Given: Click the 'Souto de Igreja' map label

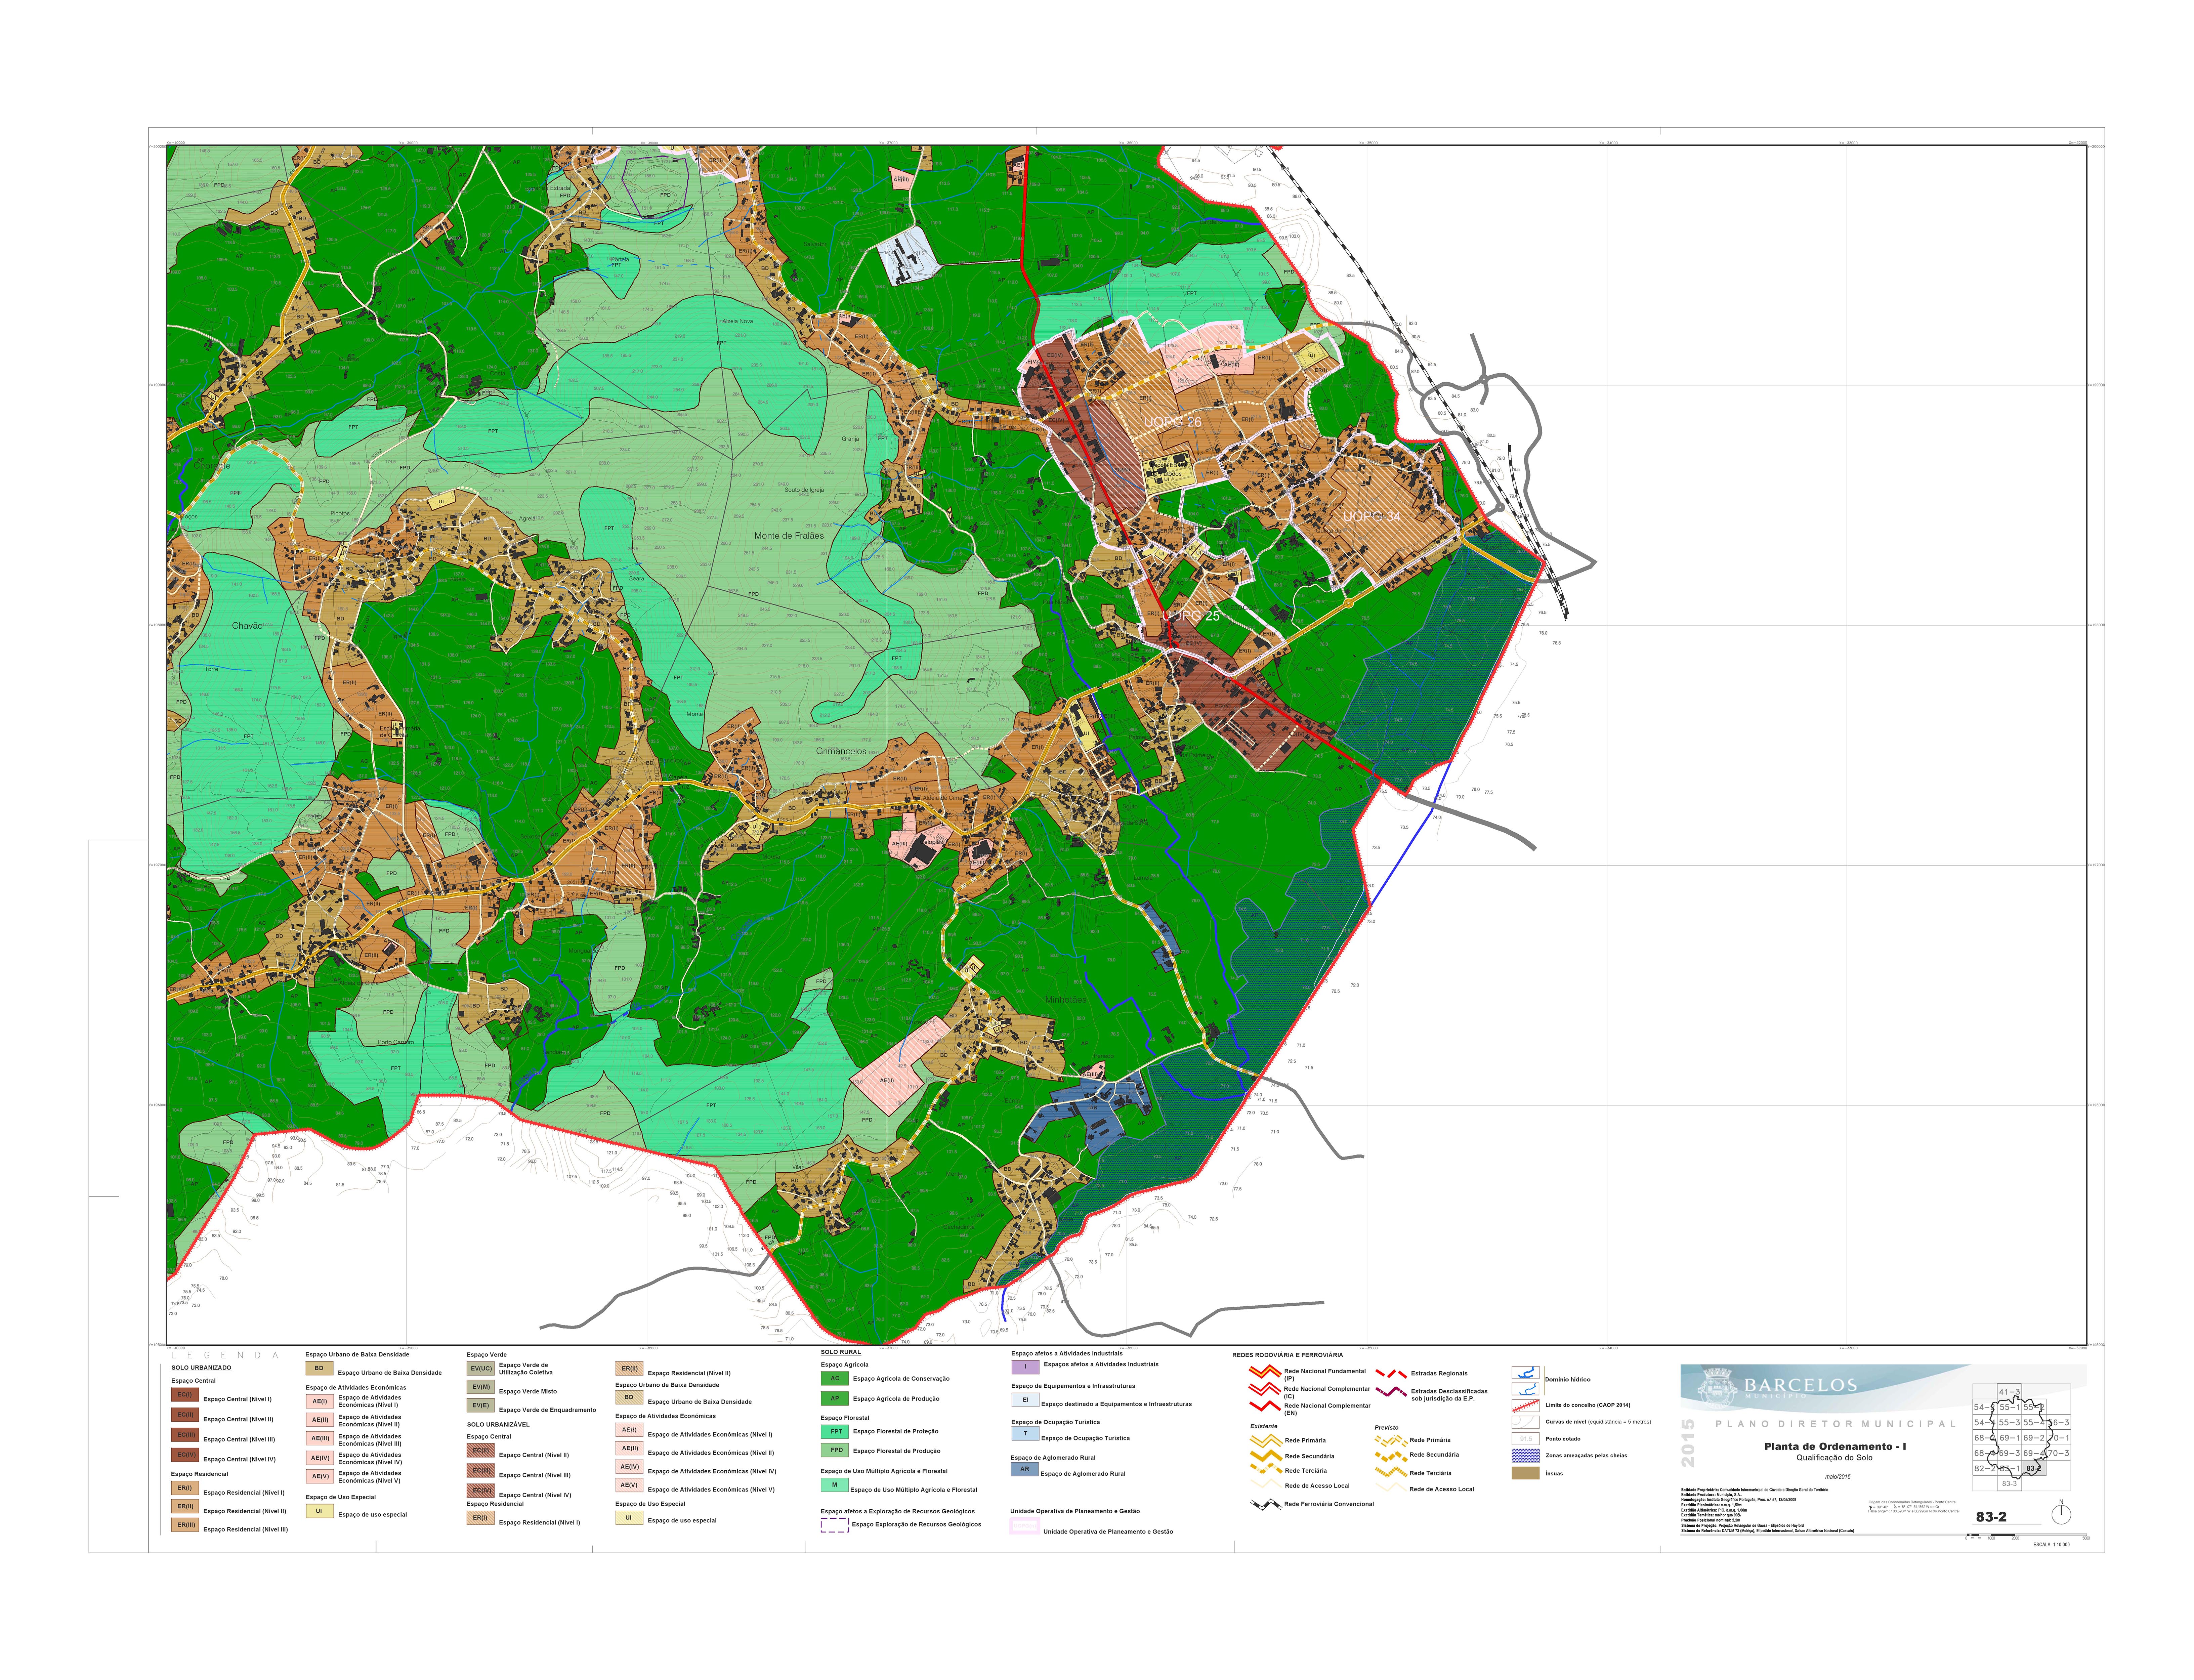Looking at the screenshot, I should (804, 490).
